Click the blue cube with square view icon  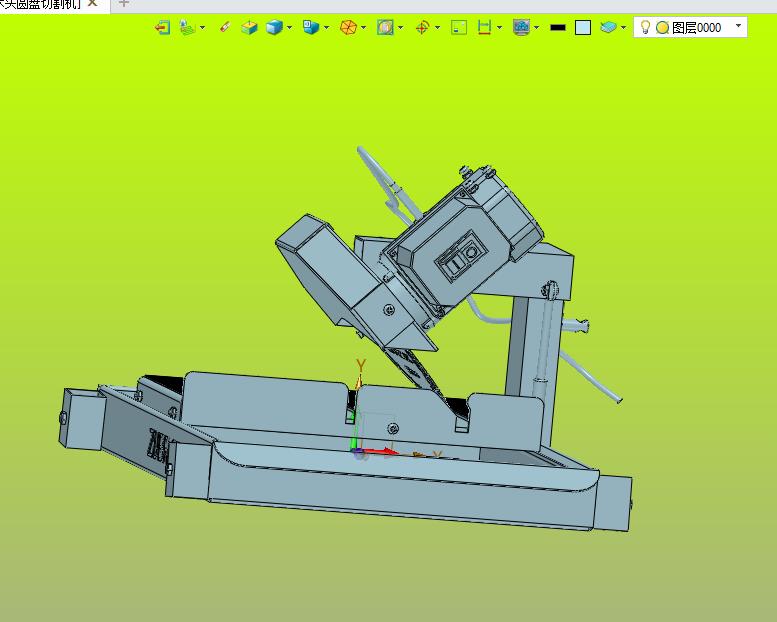311,27
